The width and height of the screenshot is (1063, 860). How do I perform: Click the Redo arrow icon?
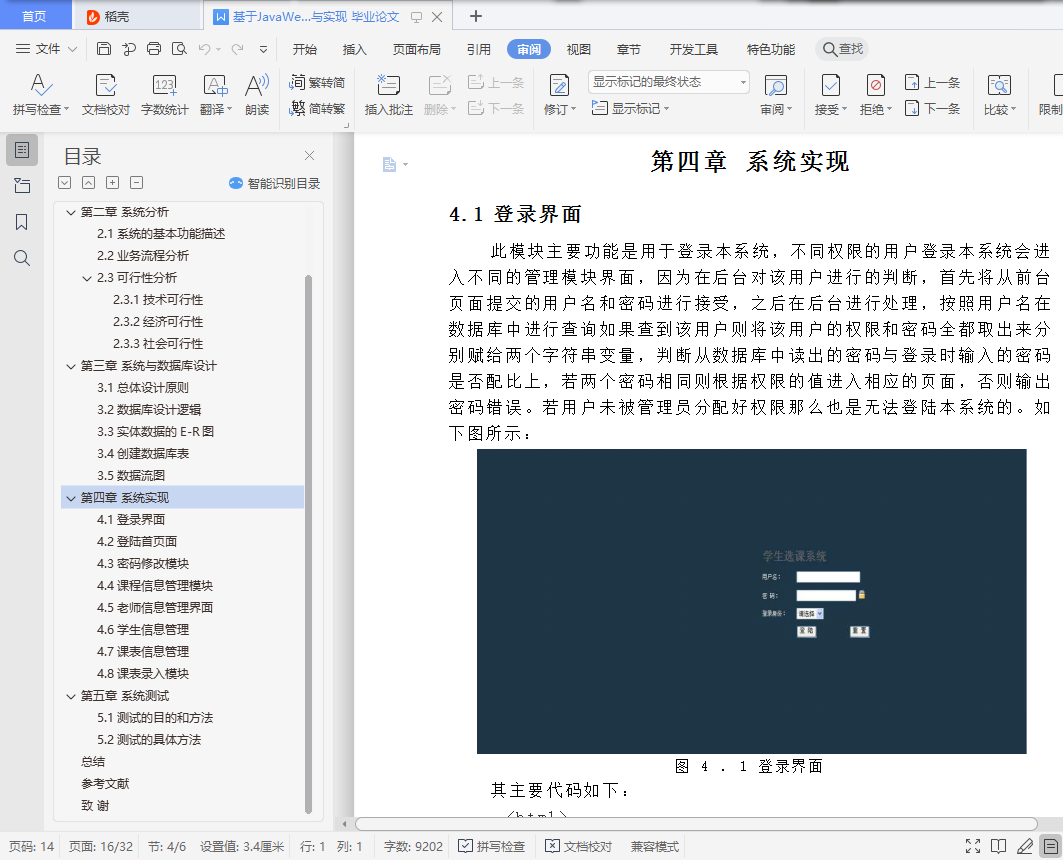click(x=237, y=49)
